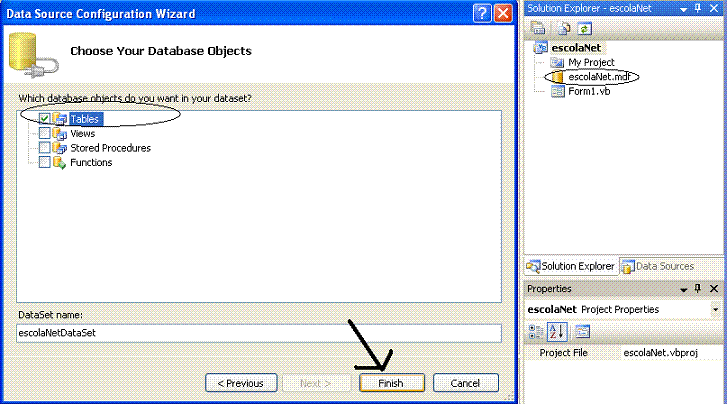
Task: Uncheck the Tables checkbox
Action: 45,119
